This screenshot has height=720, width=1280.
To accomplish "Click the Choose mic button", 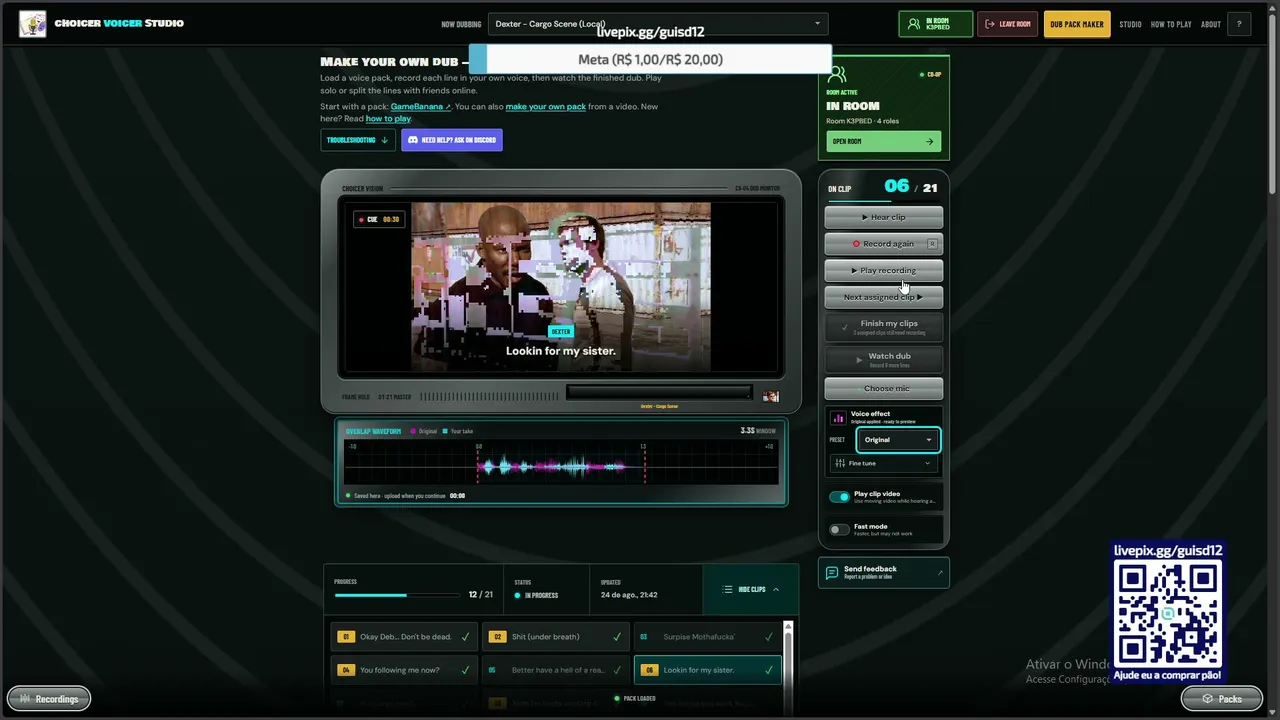I will (x=883, y=388).
